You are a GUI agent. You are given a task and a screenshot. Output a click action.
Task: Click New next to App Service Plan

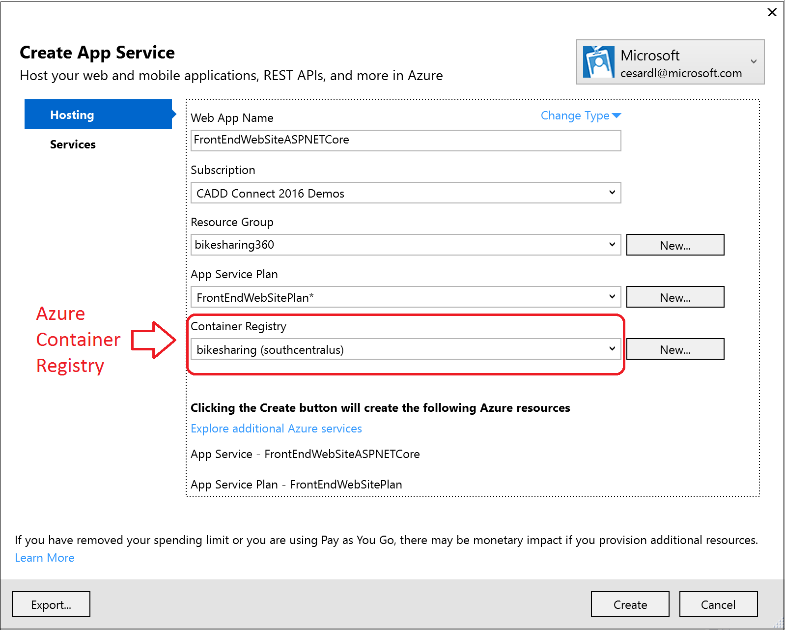pos(674,297)
